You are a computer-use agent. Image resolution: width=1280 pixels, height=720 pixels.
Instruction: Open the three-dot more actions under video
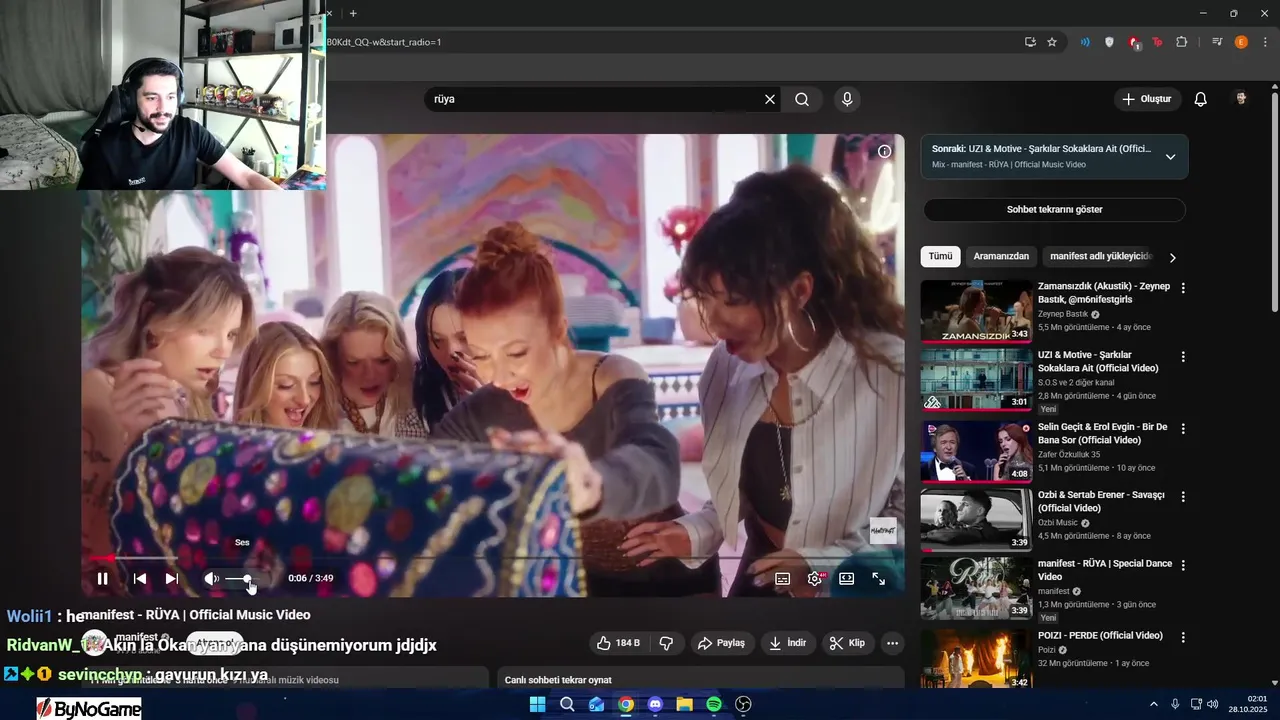tap(892, 643)
